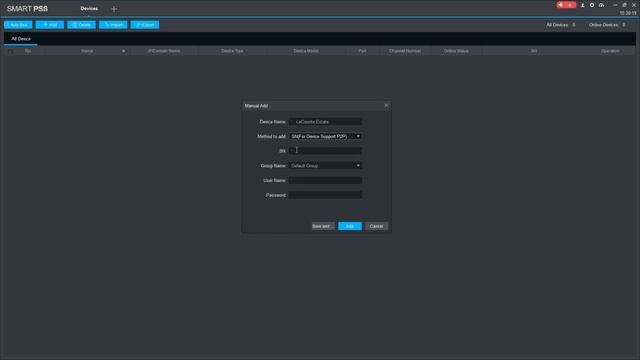Image resolution: width=640 pixels, height=360 pixels.
Task: Tick the select-all checkbox in table header
Action: click(x=11, y=51)
